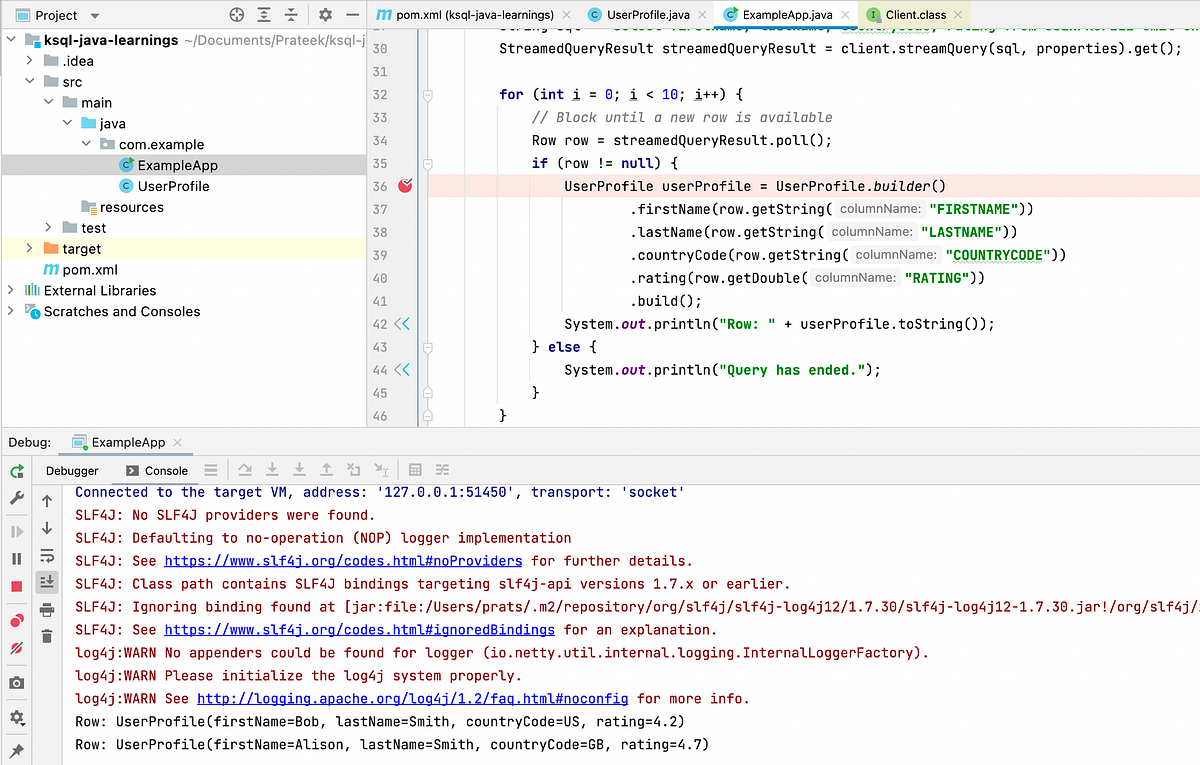Screen dimensions: 1200x765
Task: Toggle breakpoint on line 36
Action: tap(406, 186)
